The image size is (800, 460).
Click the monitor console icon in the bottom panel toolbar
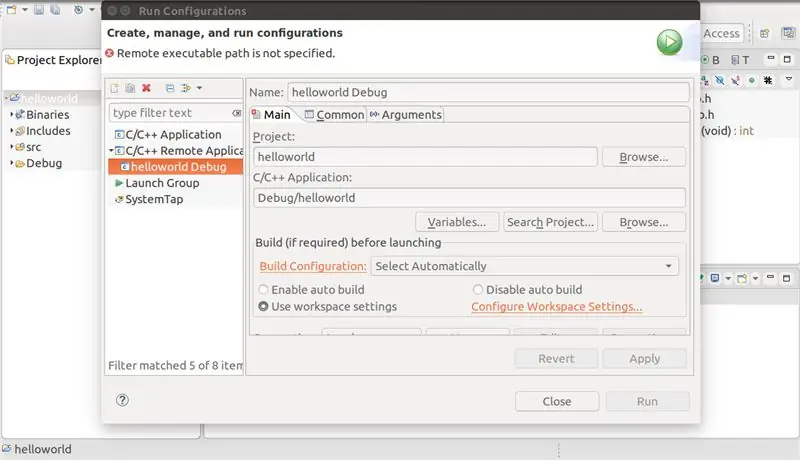[715, 278]
